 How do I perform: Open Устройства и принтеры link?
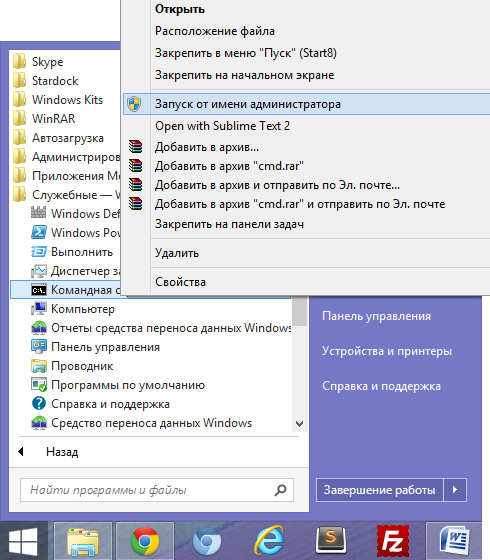(387, 351)
